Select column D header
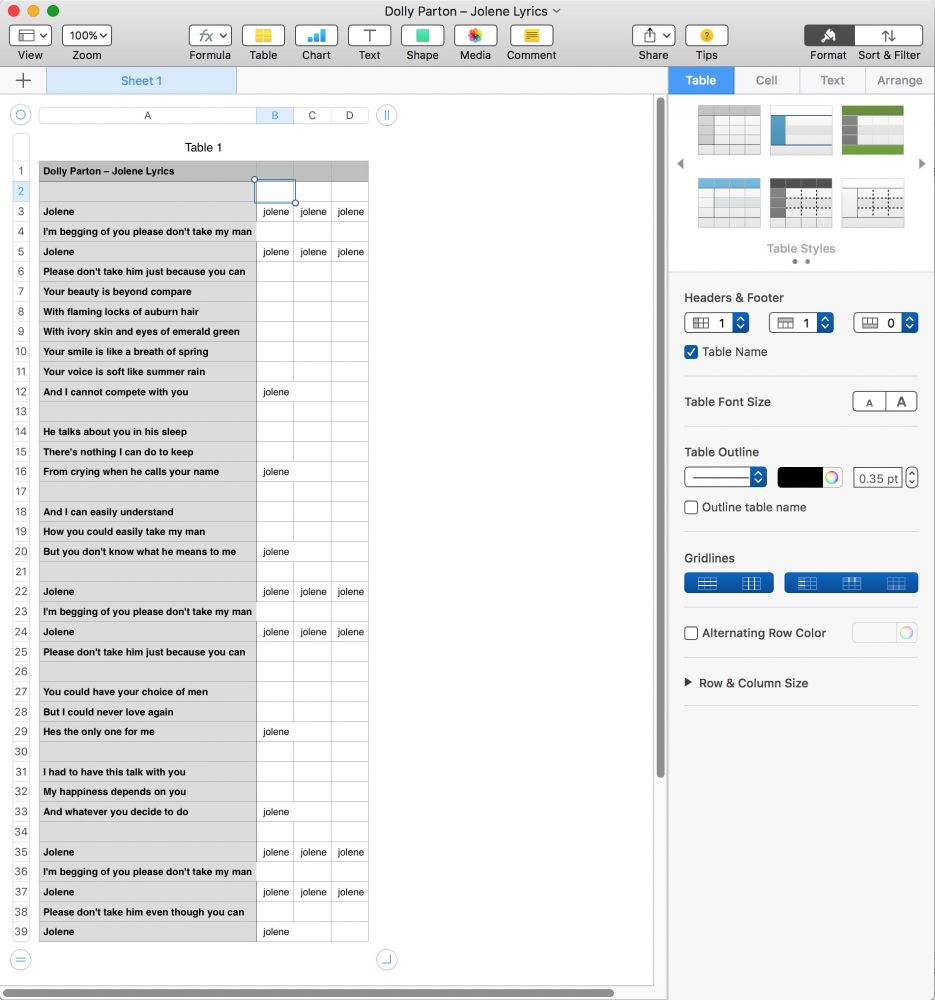Image resolution: width=935 pixels, height=1000 pixels. click(x=350, y=115)
